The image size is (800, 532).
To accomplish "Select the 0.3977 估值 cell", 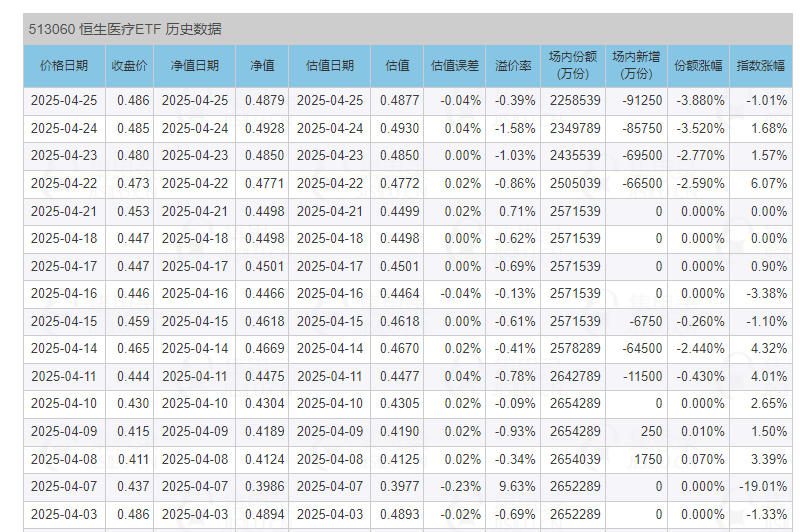I will coord(400,486).
